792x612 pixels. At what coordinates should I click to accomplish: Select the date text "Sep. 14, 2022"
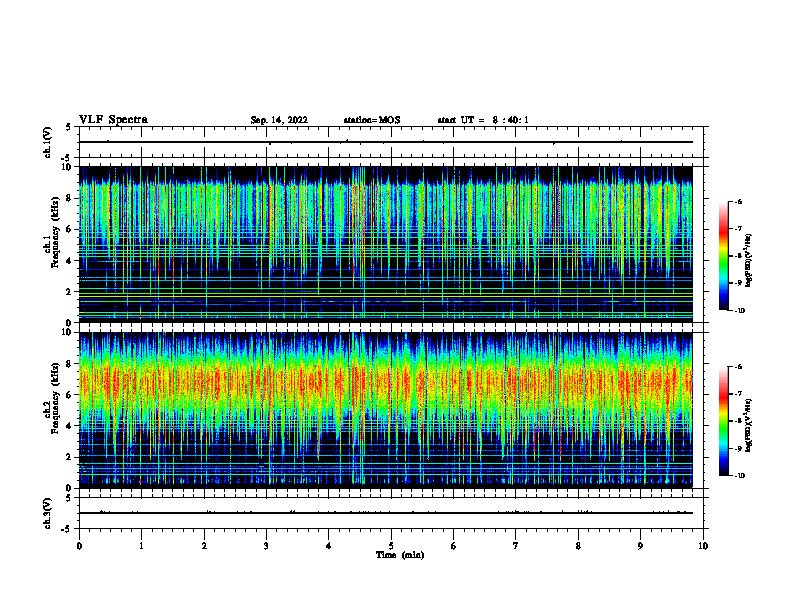point(279,120)
